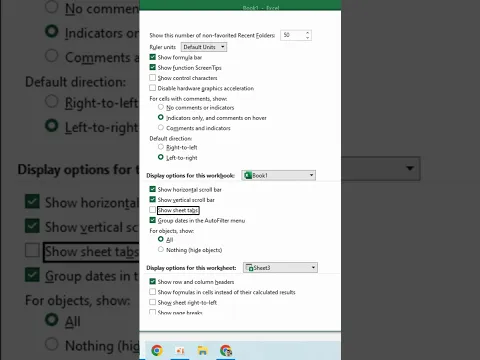Click the Display options for this workbook heading
This screenshot has height=360, width=480.
tap(190, 176)
